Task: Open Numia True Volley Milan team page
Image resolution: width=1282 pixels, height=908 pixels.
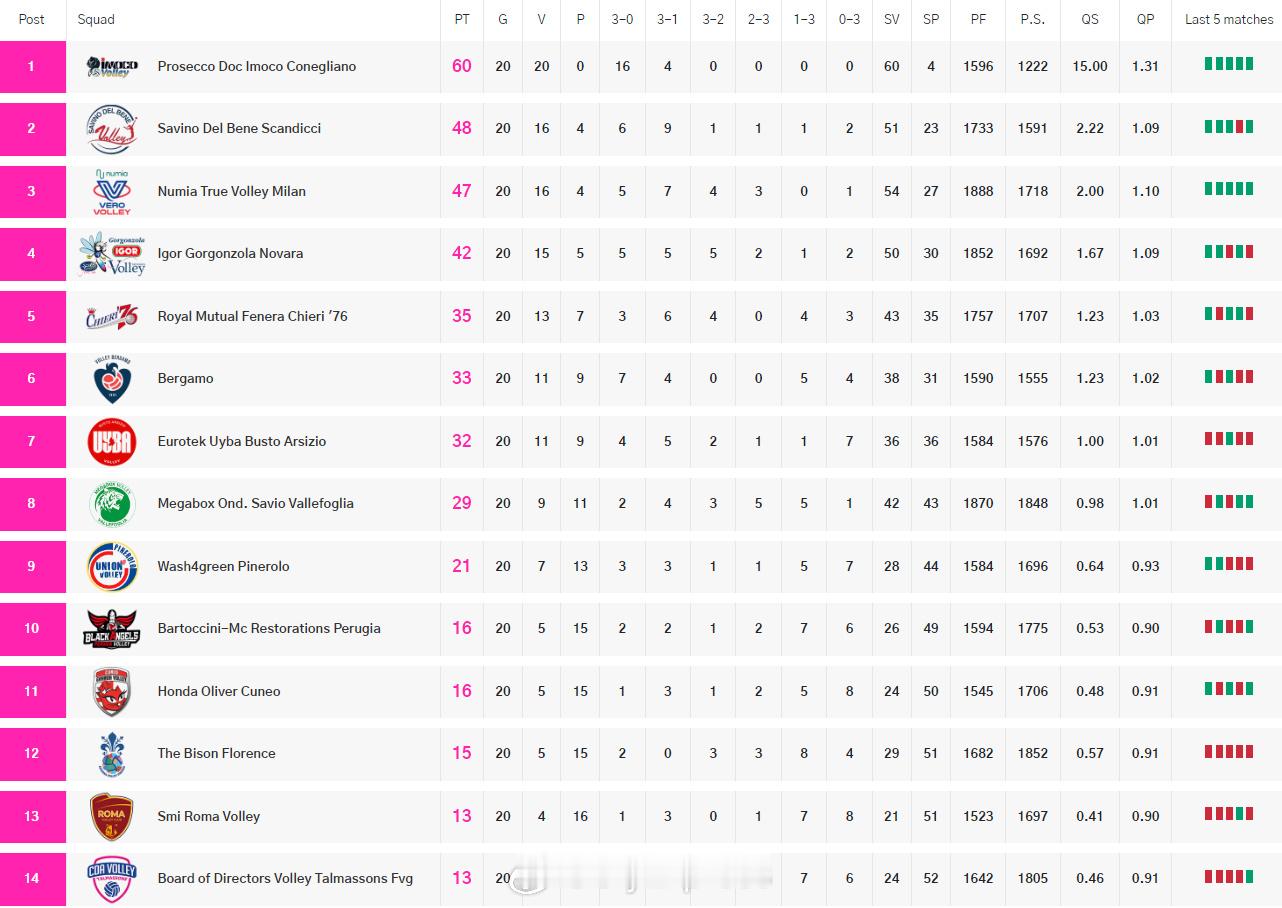Action: point(232,192)
